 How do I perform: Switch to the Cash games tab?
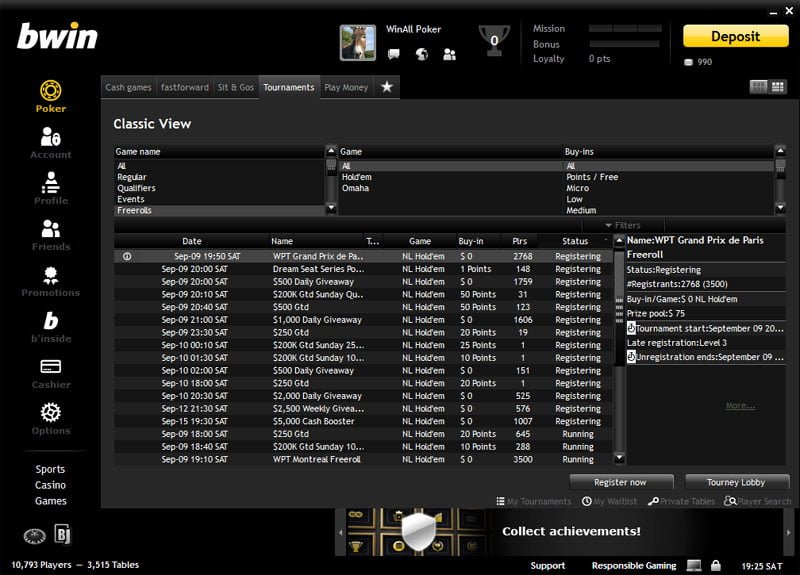pos(129,87)
